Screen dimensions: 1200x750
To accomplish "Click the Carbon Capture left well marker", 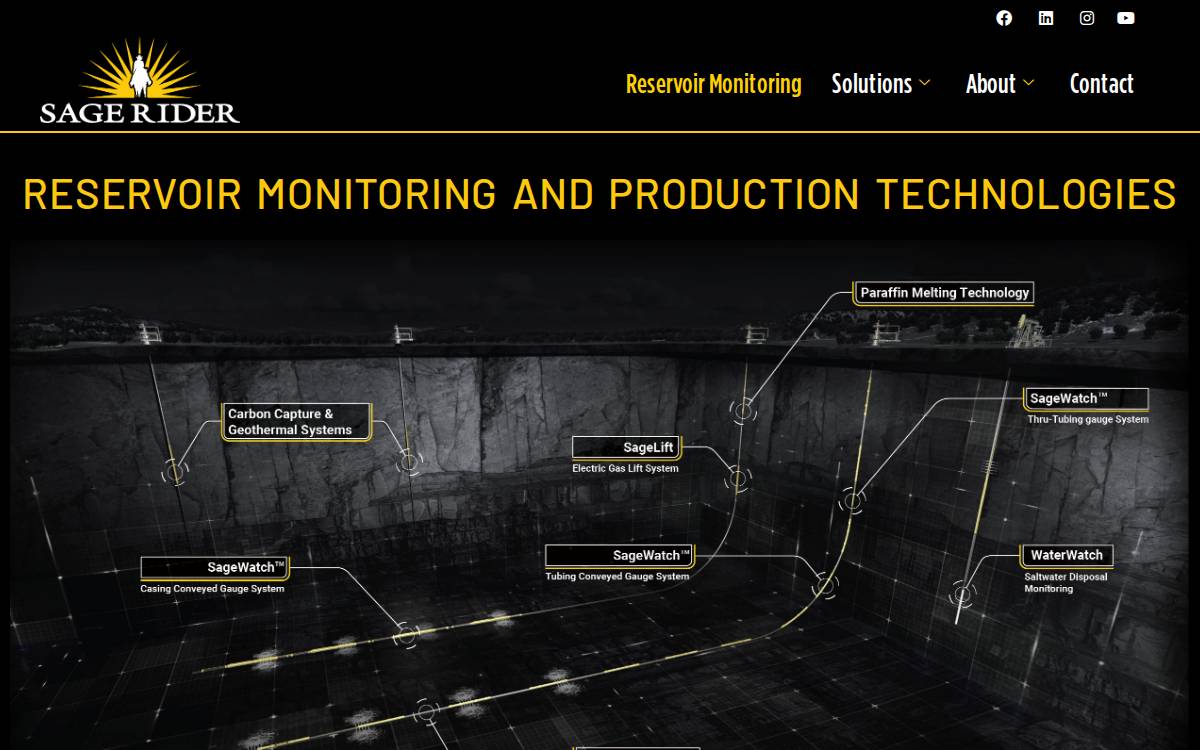I will (x=176, y=470).
